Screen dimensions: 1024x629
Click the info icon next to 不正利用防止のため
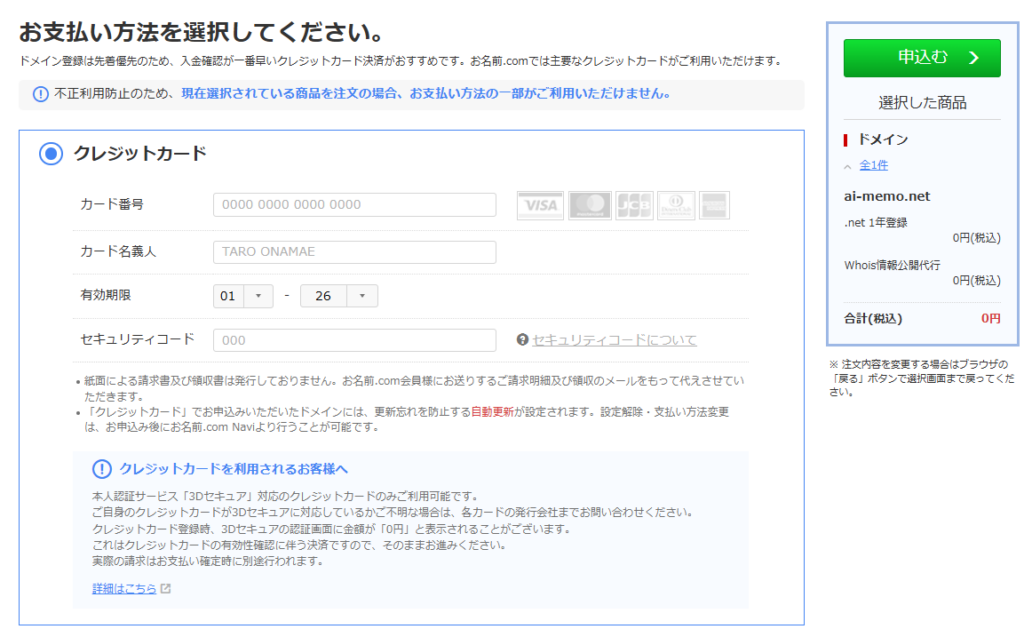point(40,94)
